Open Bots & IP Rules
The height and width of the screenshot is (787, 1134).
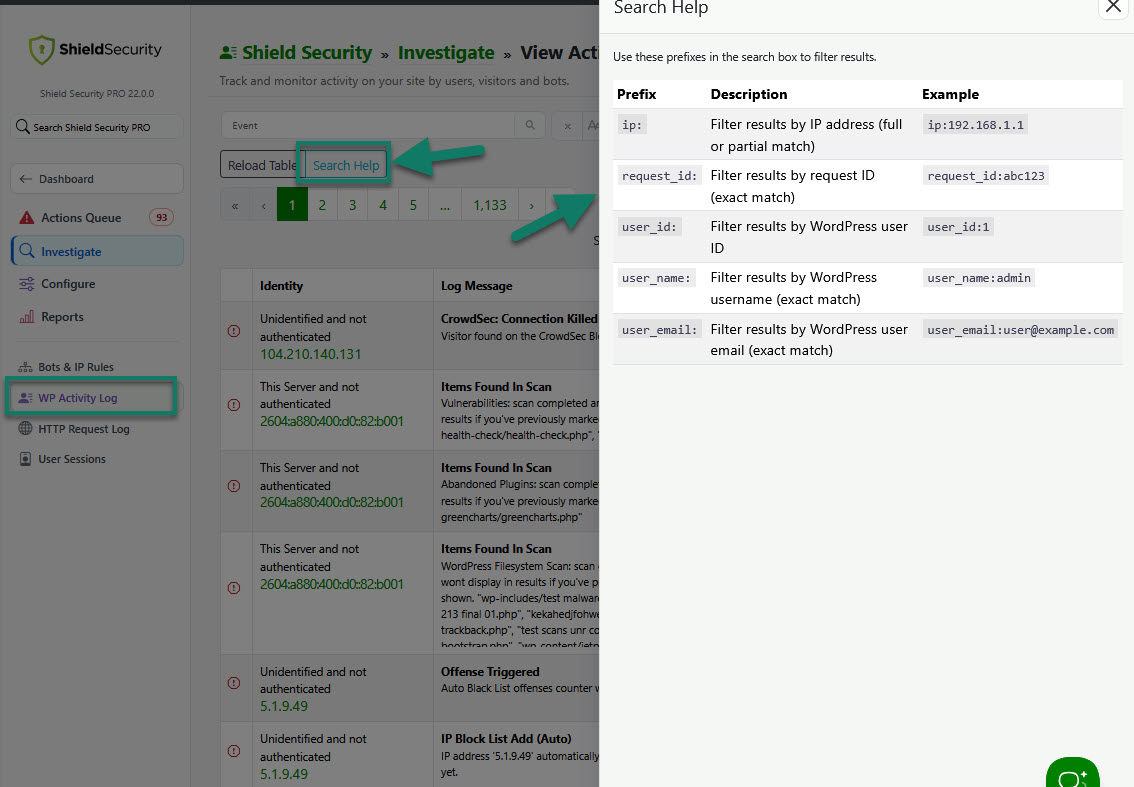76,367
